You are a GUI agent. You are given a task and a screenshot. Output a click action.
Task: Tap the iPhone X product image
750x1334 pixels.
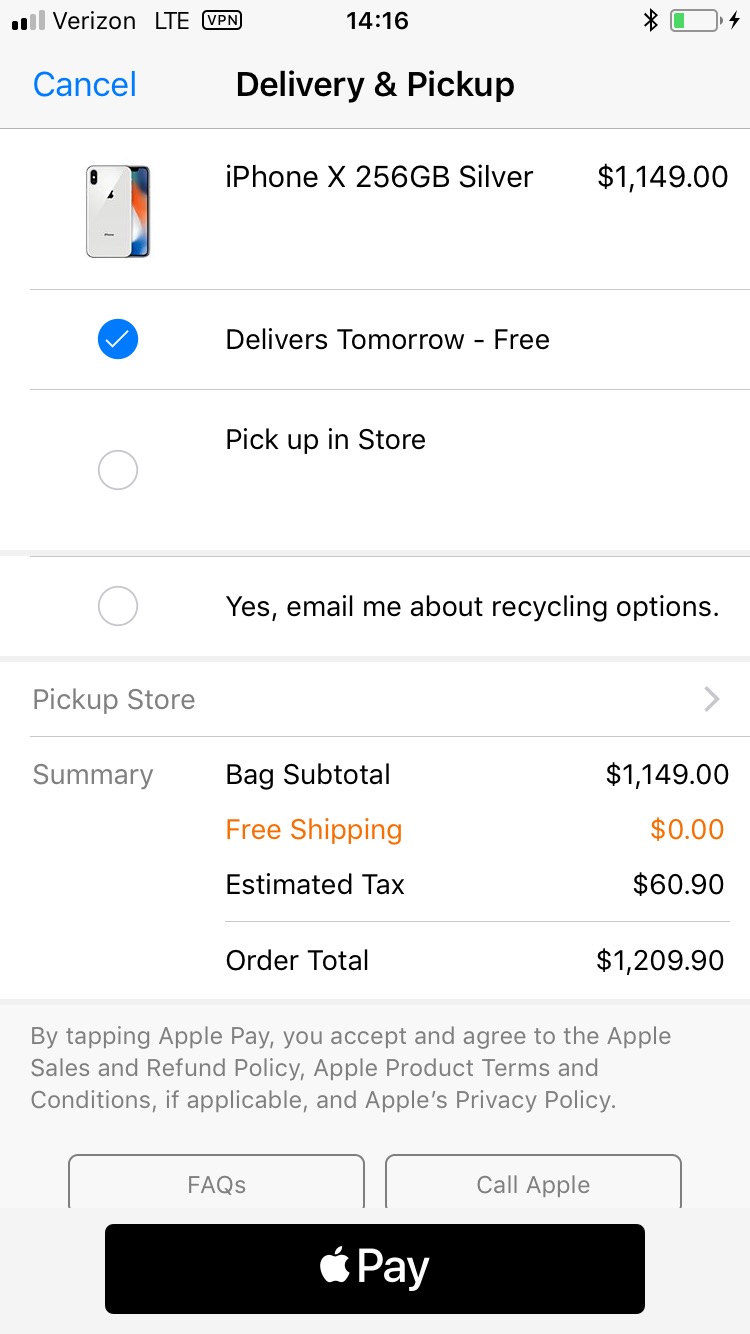pyautogui.click(x=118, y=211)
